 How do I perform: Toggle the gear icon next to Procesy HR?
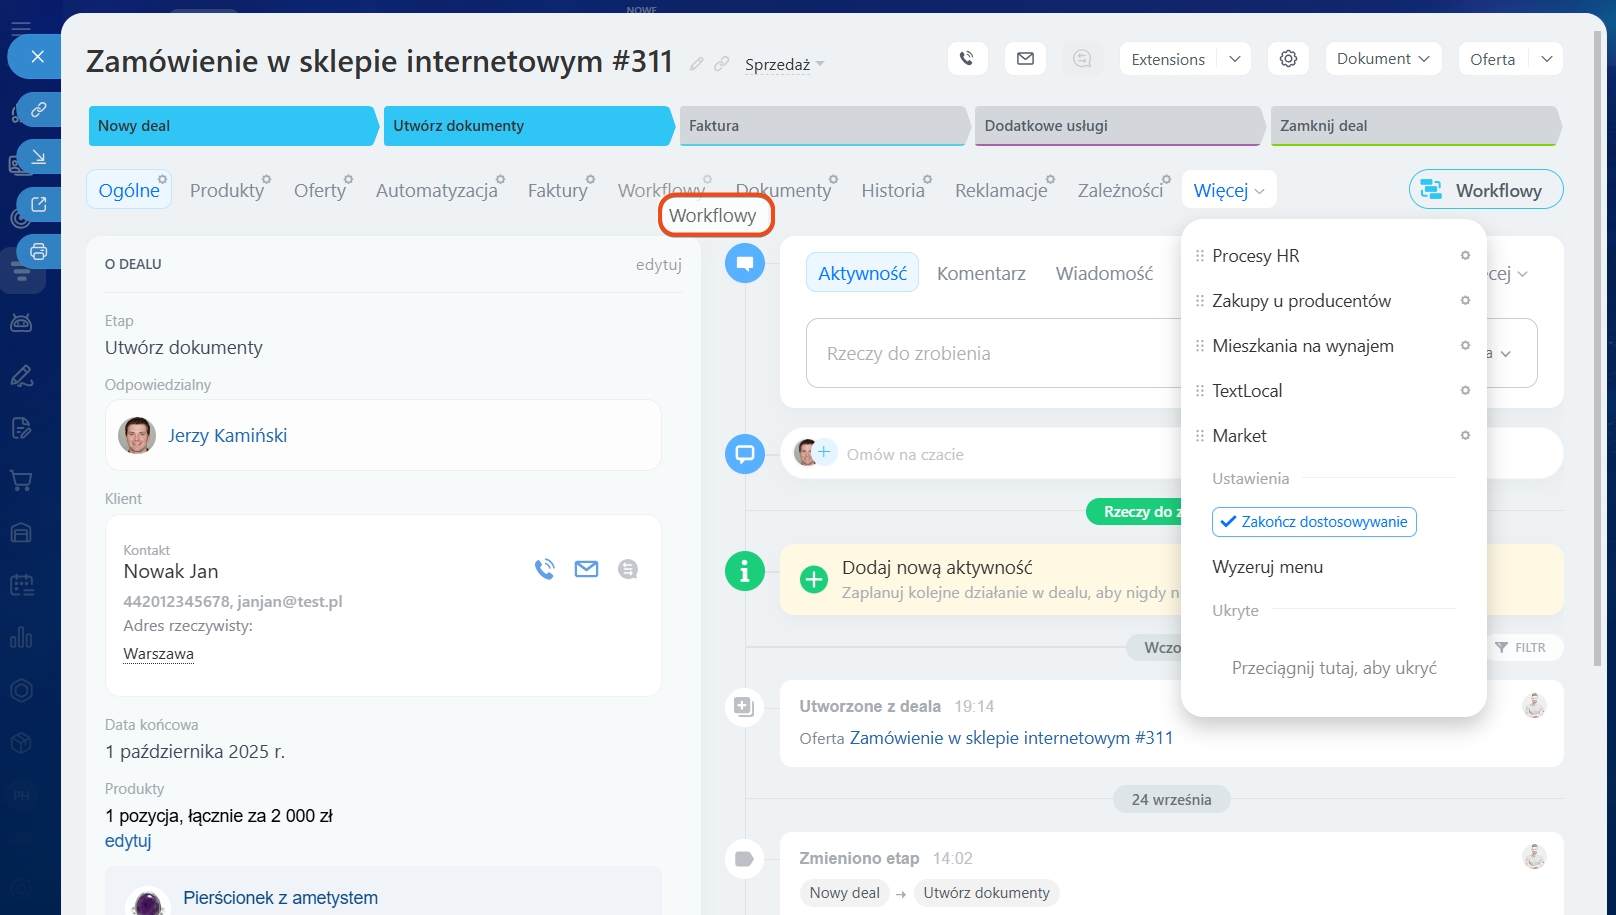point(1465,256)
